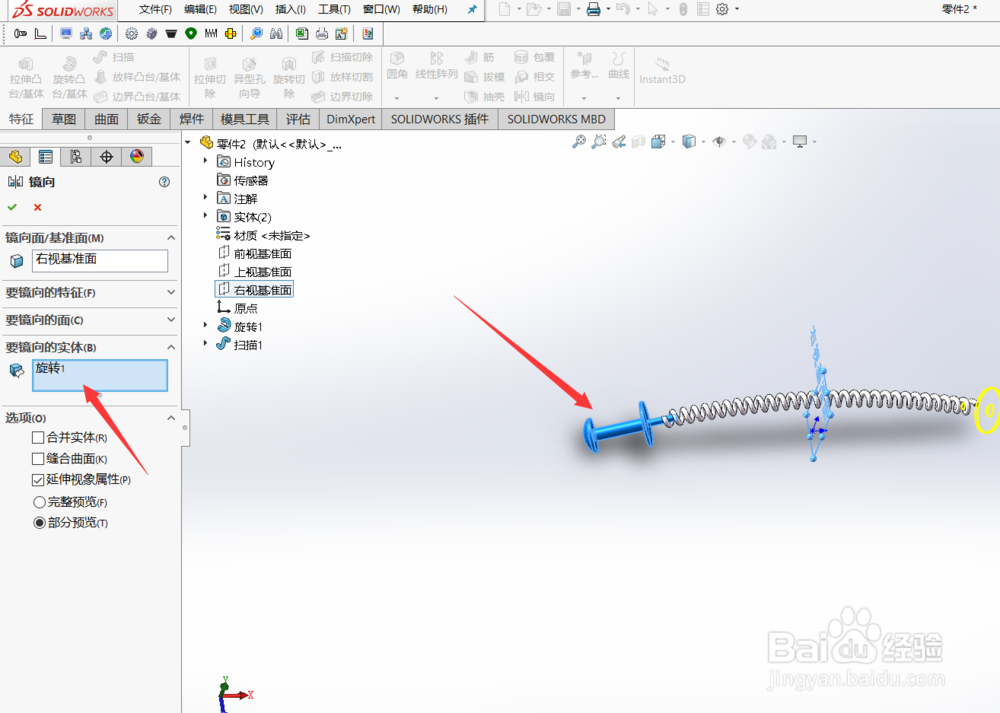This screenshot has width=1000, height=713.
Task: Open the PropertyManager tab icon
Action: pyautogui.click(x=45, y=157)
